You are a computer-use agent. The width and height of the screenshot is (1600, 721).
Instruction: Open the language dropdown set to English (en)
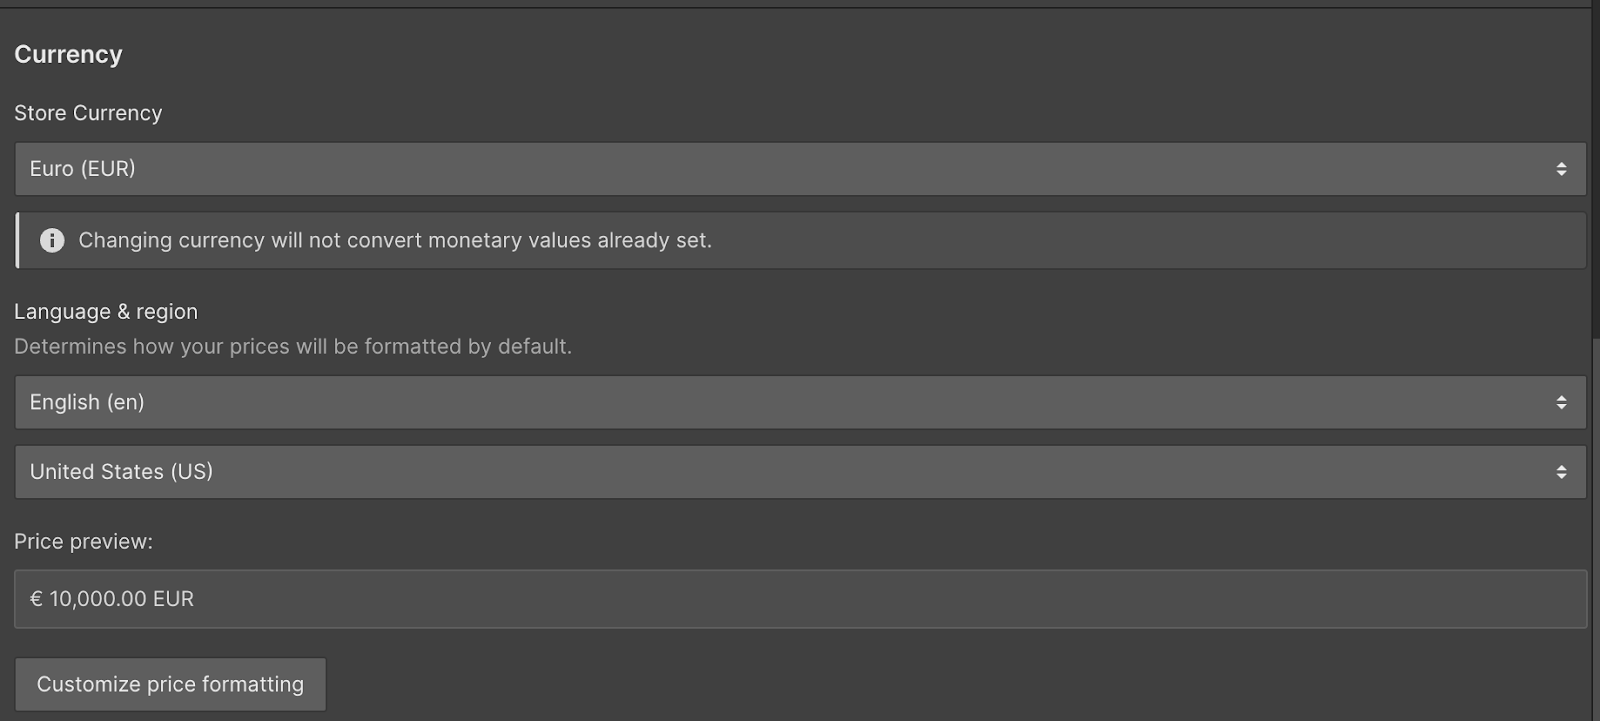pos(700,402)
